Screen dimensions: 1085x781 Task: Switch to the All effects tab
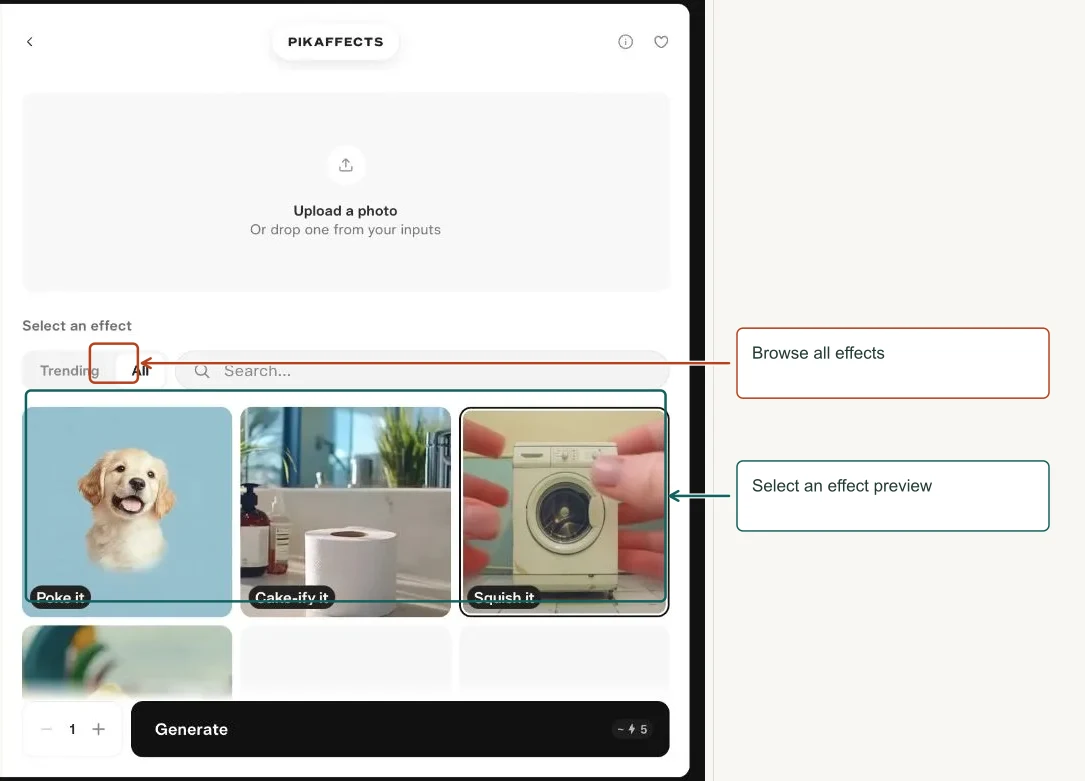coord(141,371)
